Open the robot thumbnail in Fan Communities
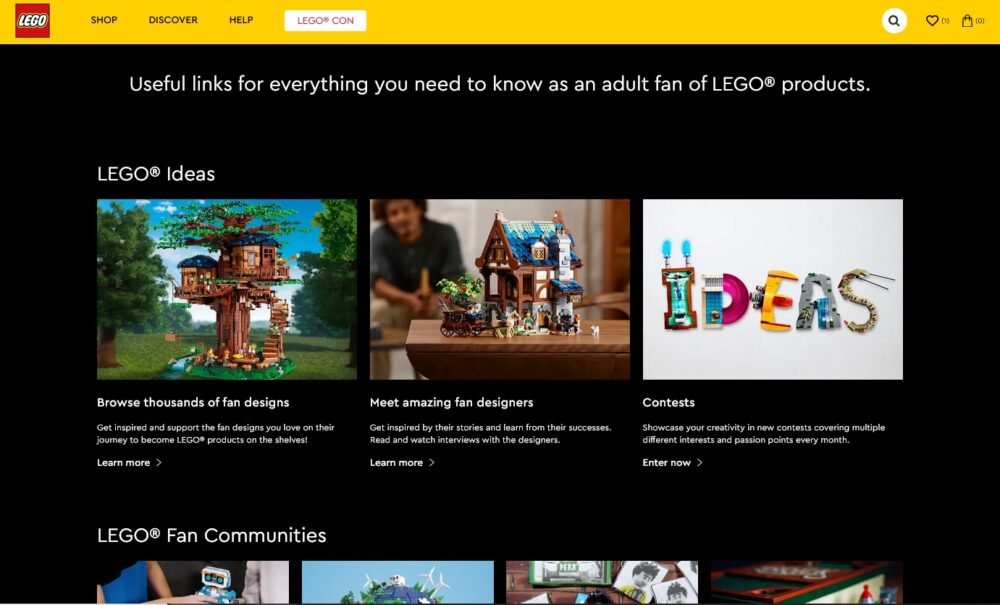The height and width of the screenshot is (605, 1000). coord(193,582)
